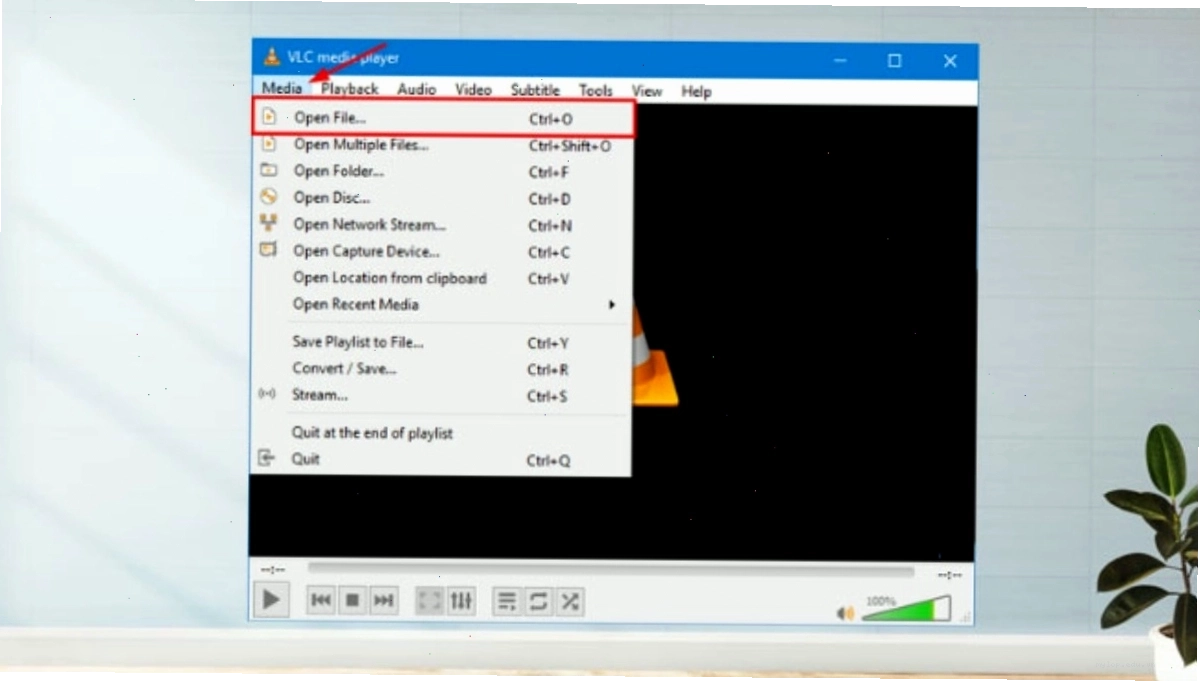Toggle random shuffle playback

[x=570, y=601]
